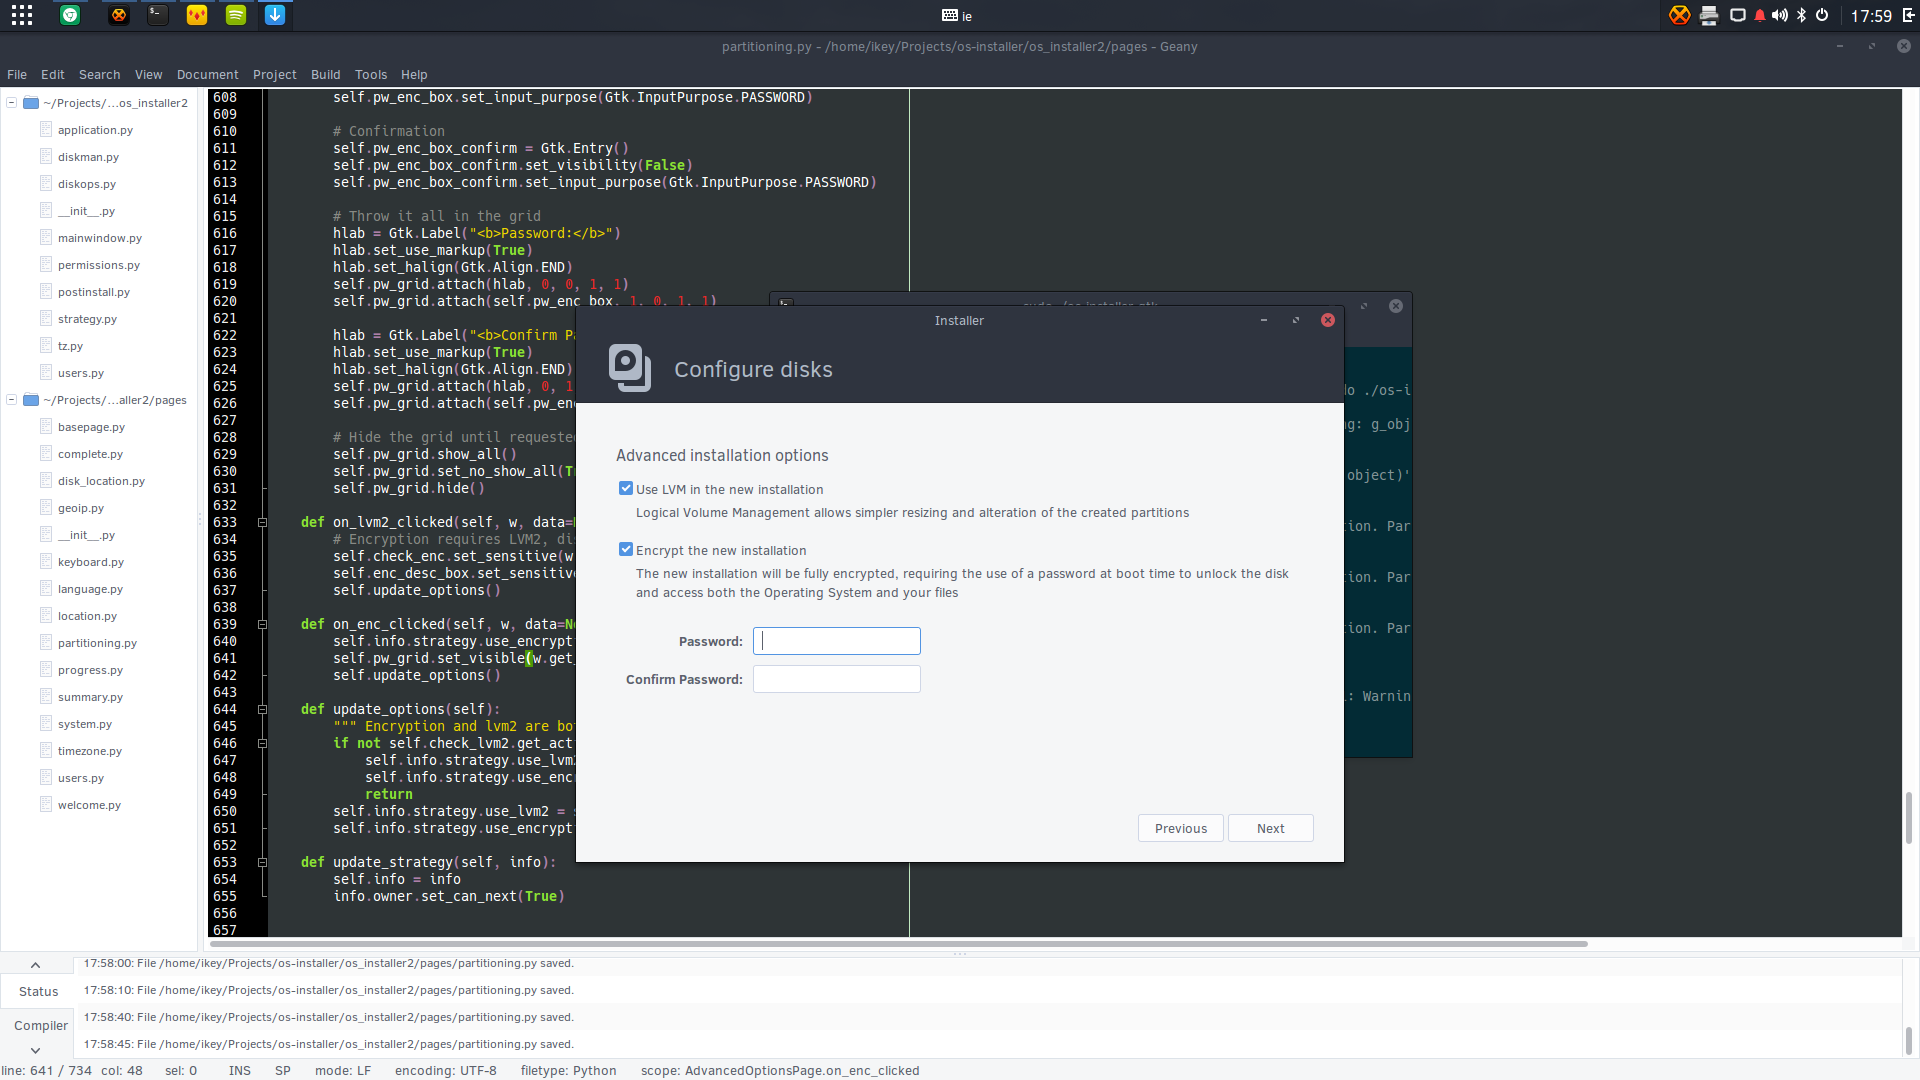
Task: Open the Search menu
Action: point(99,74)
